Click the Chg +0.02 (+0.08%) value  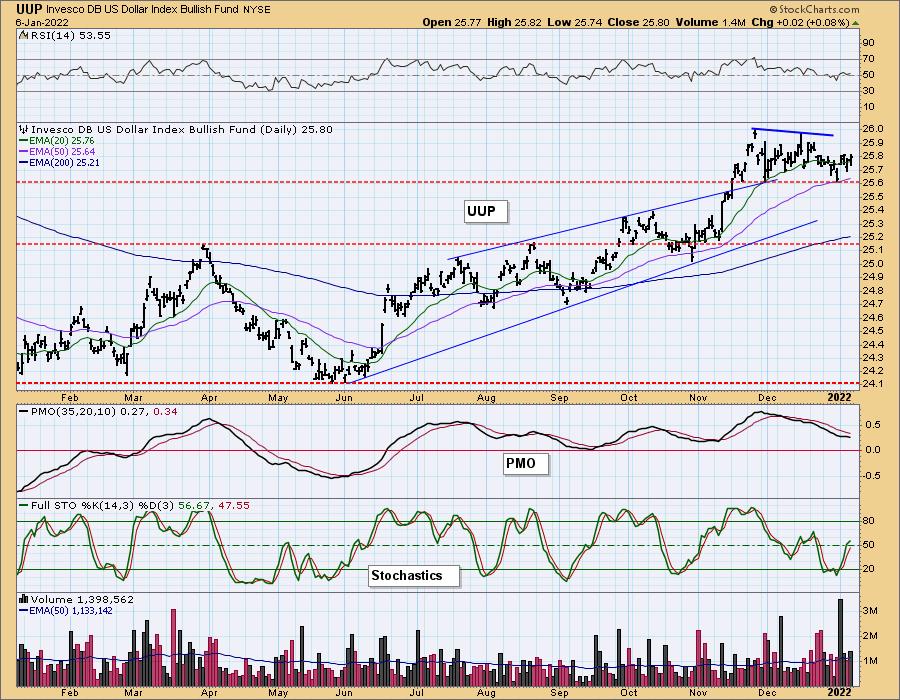[x=800, y=22]
